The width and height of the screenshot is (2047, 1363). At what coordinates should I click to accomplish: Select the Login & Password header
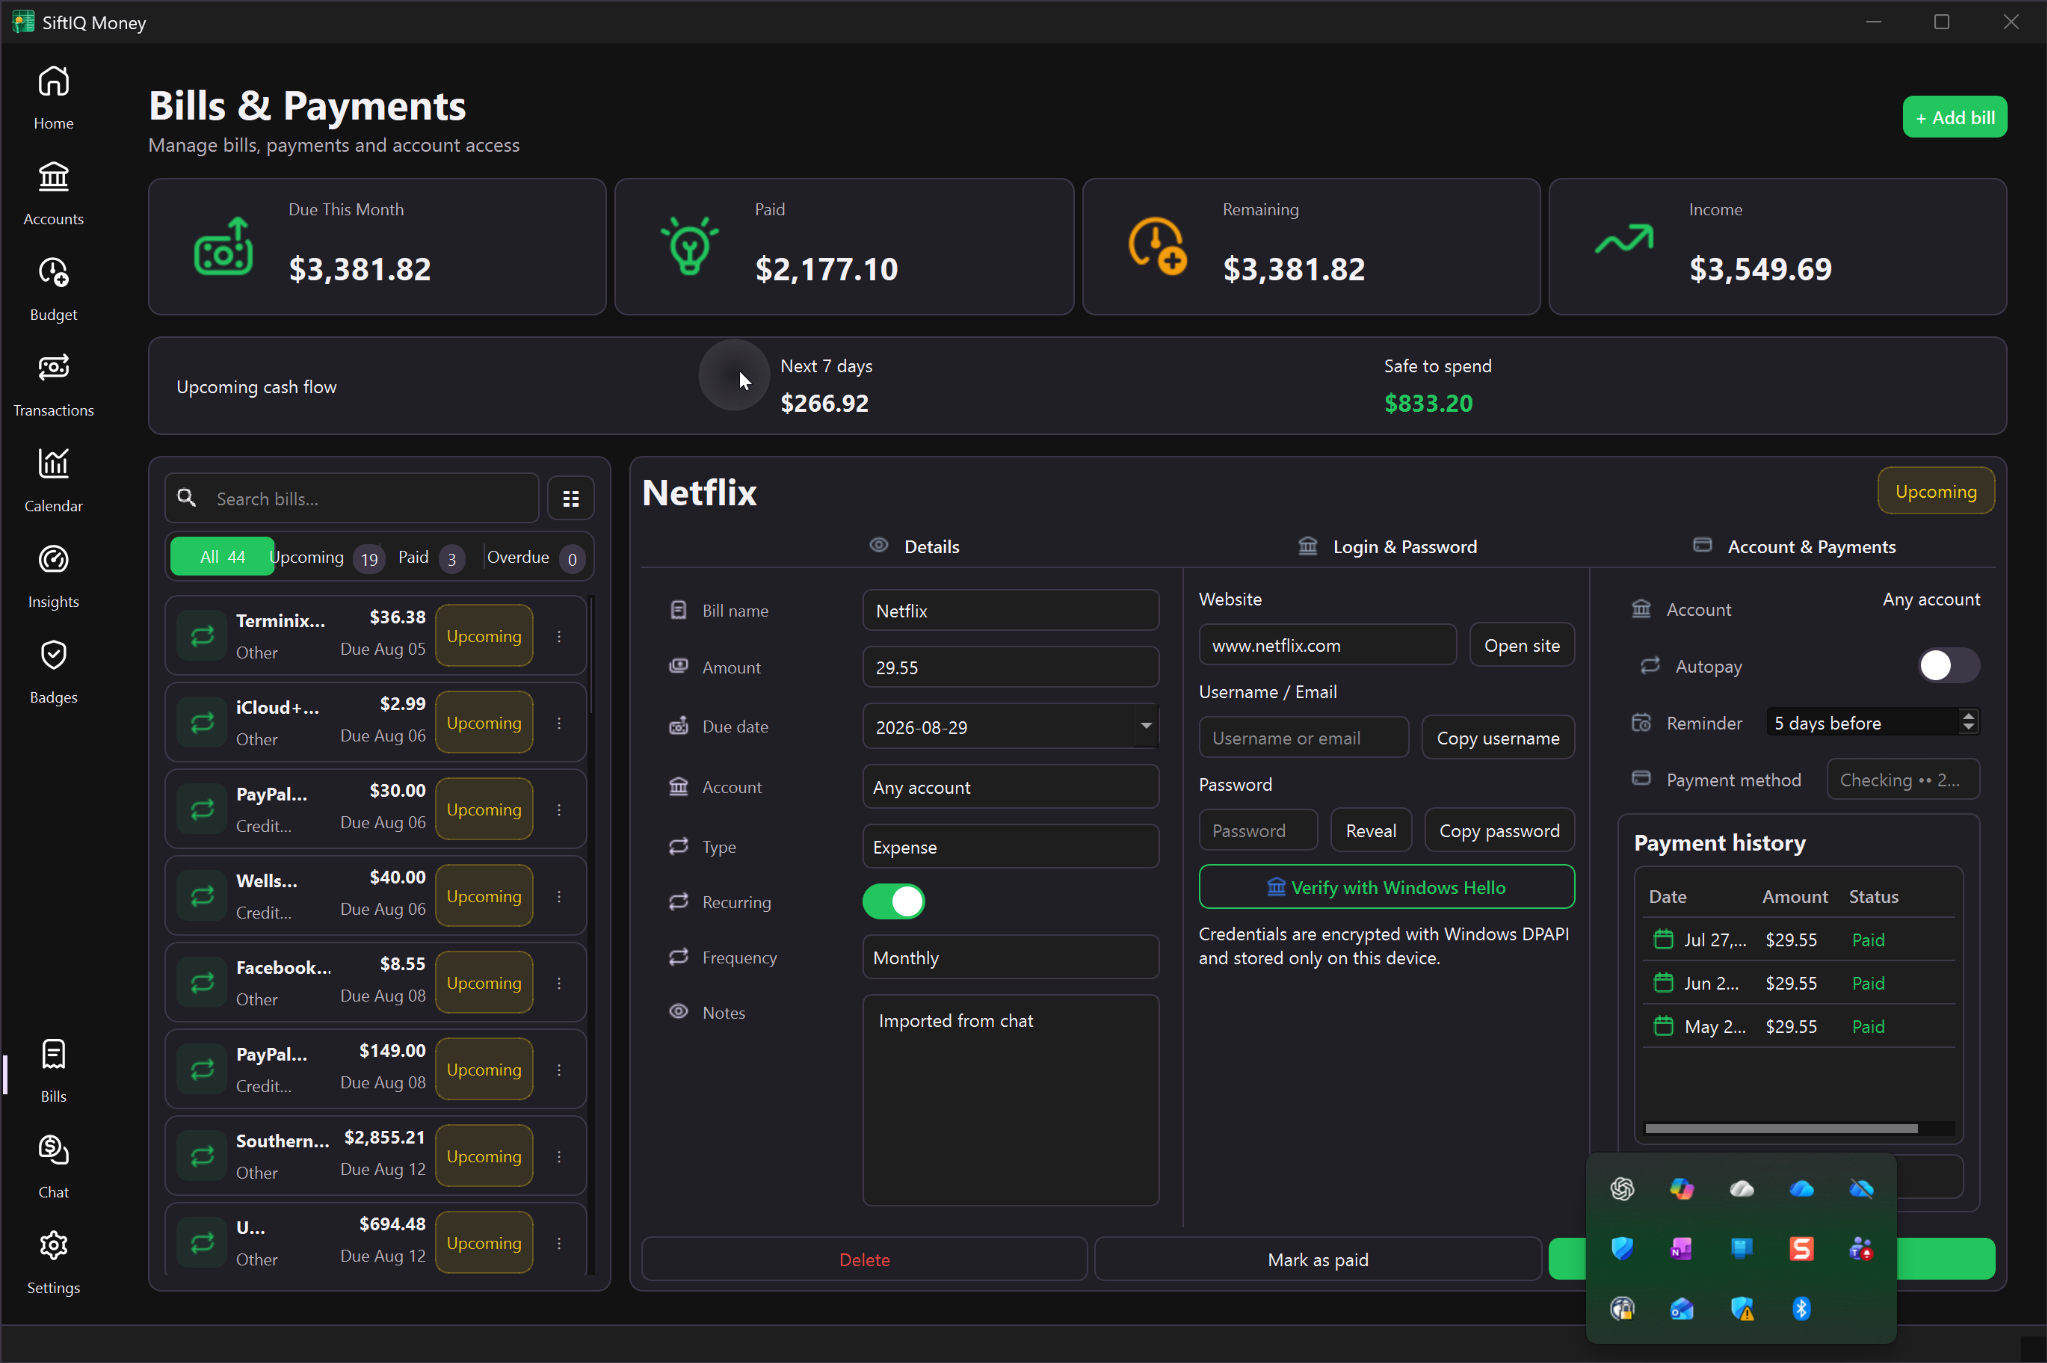coord(1387,546)
